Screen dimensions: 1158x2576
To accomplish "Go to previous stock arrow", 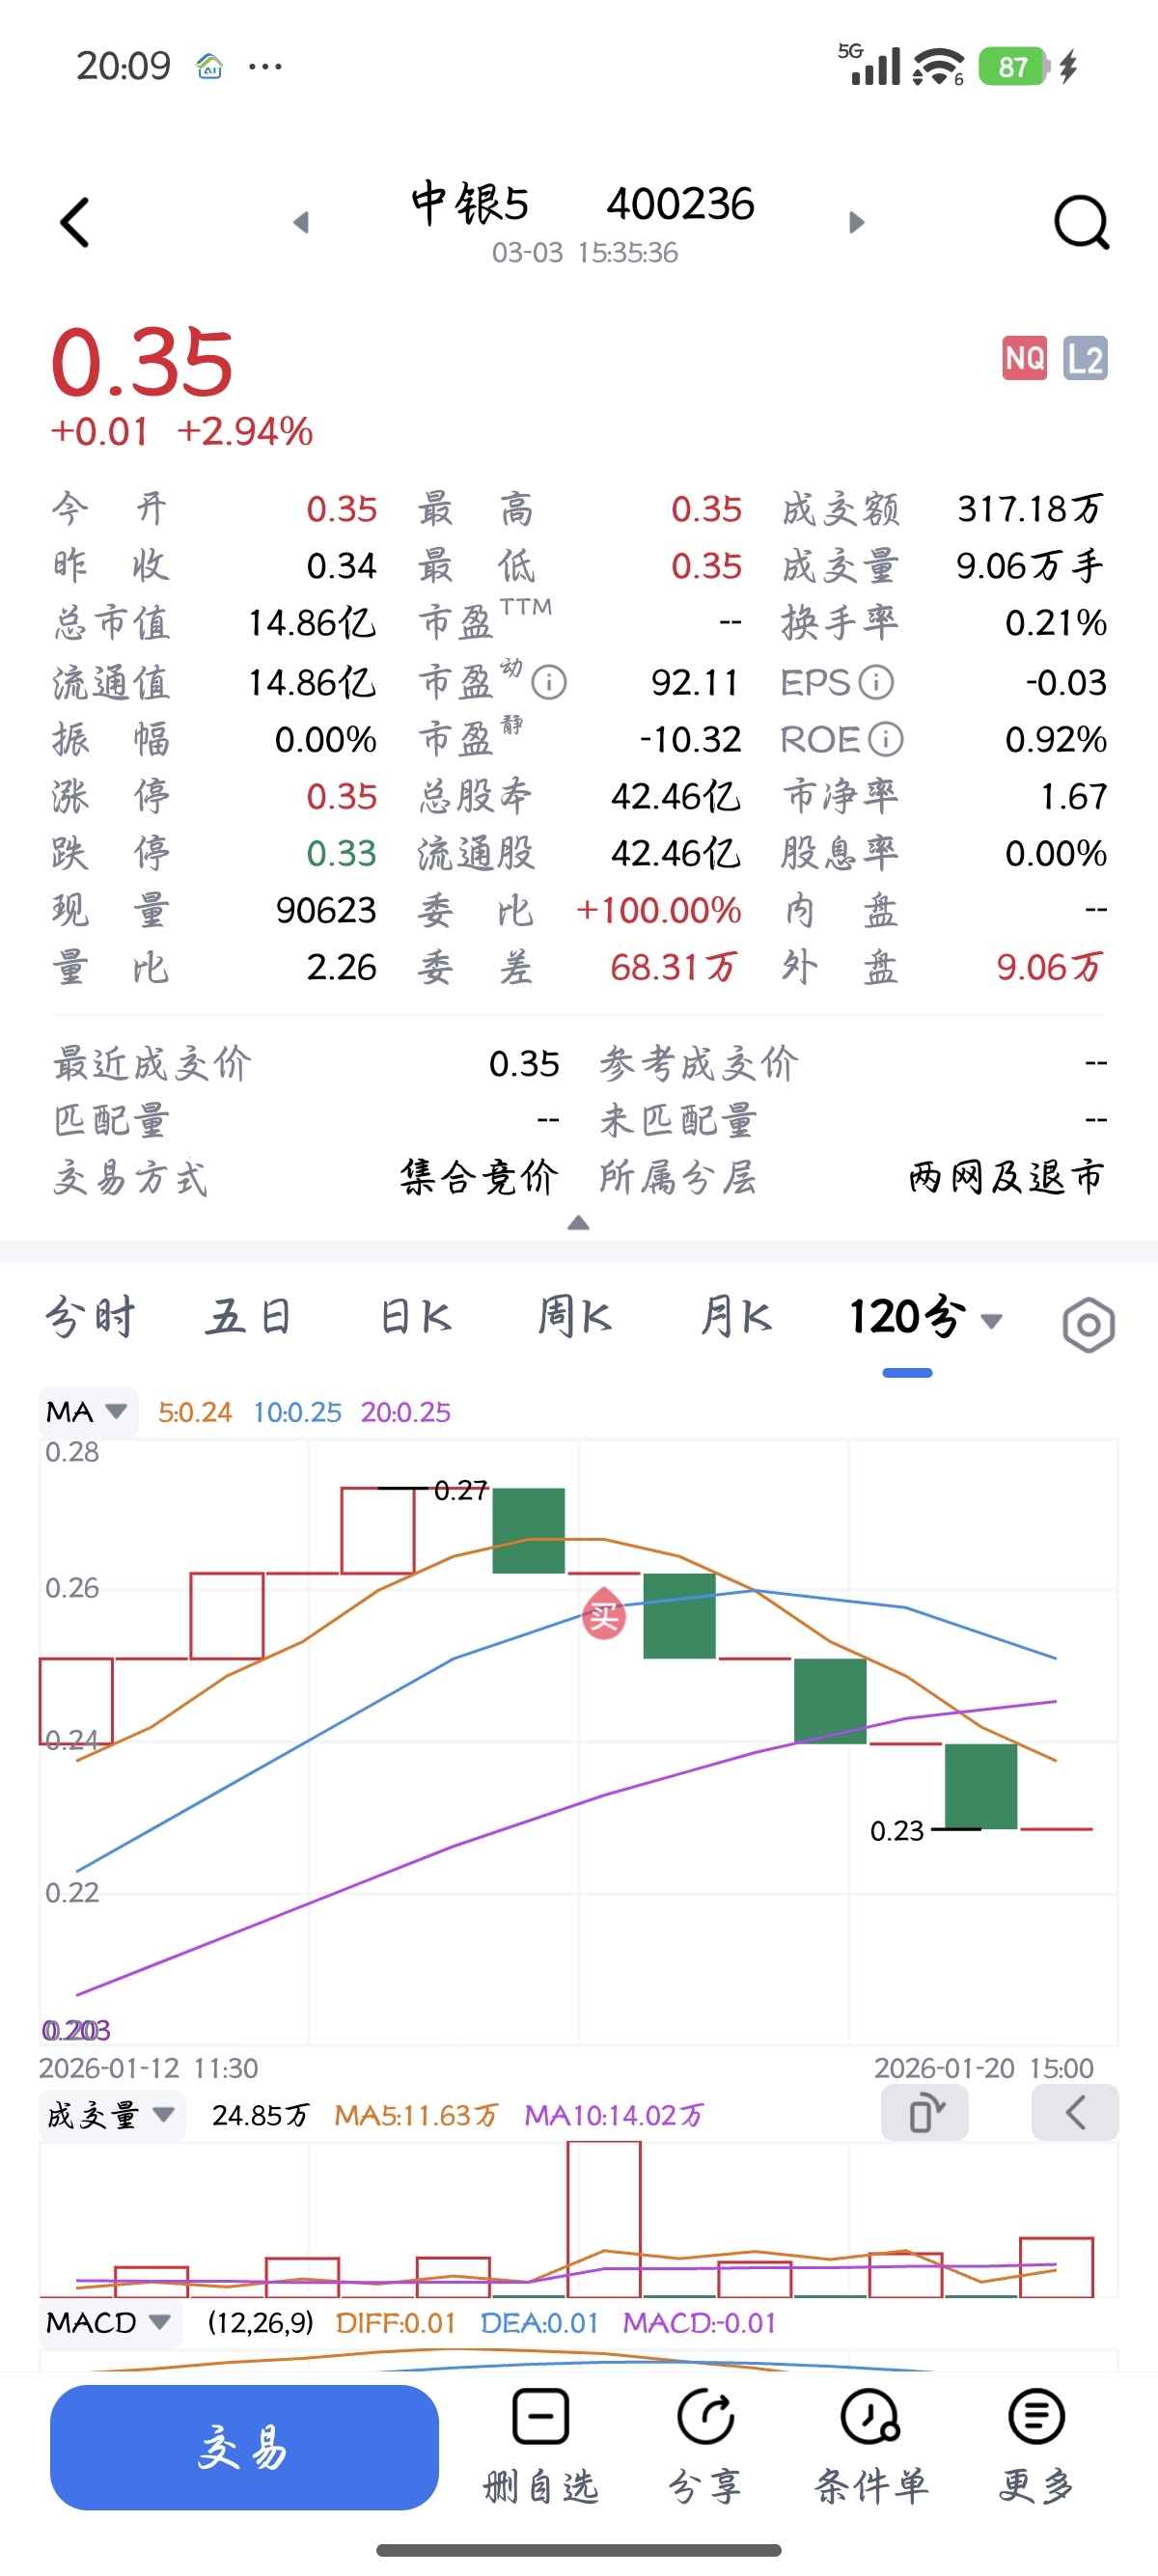I will (x=301, y=222).
